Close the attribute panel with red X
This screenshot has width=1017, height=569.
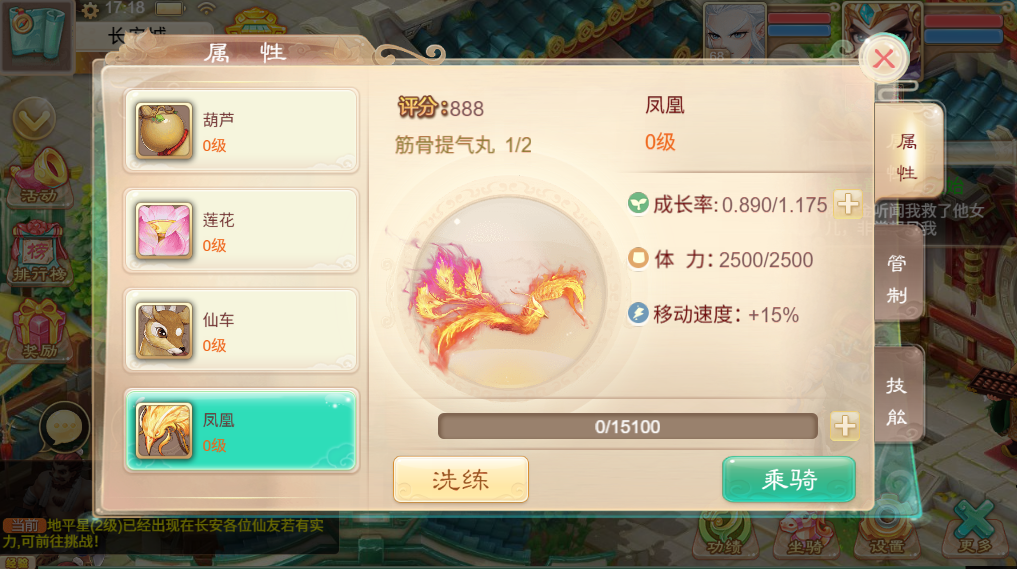pos(883,58)
